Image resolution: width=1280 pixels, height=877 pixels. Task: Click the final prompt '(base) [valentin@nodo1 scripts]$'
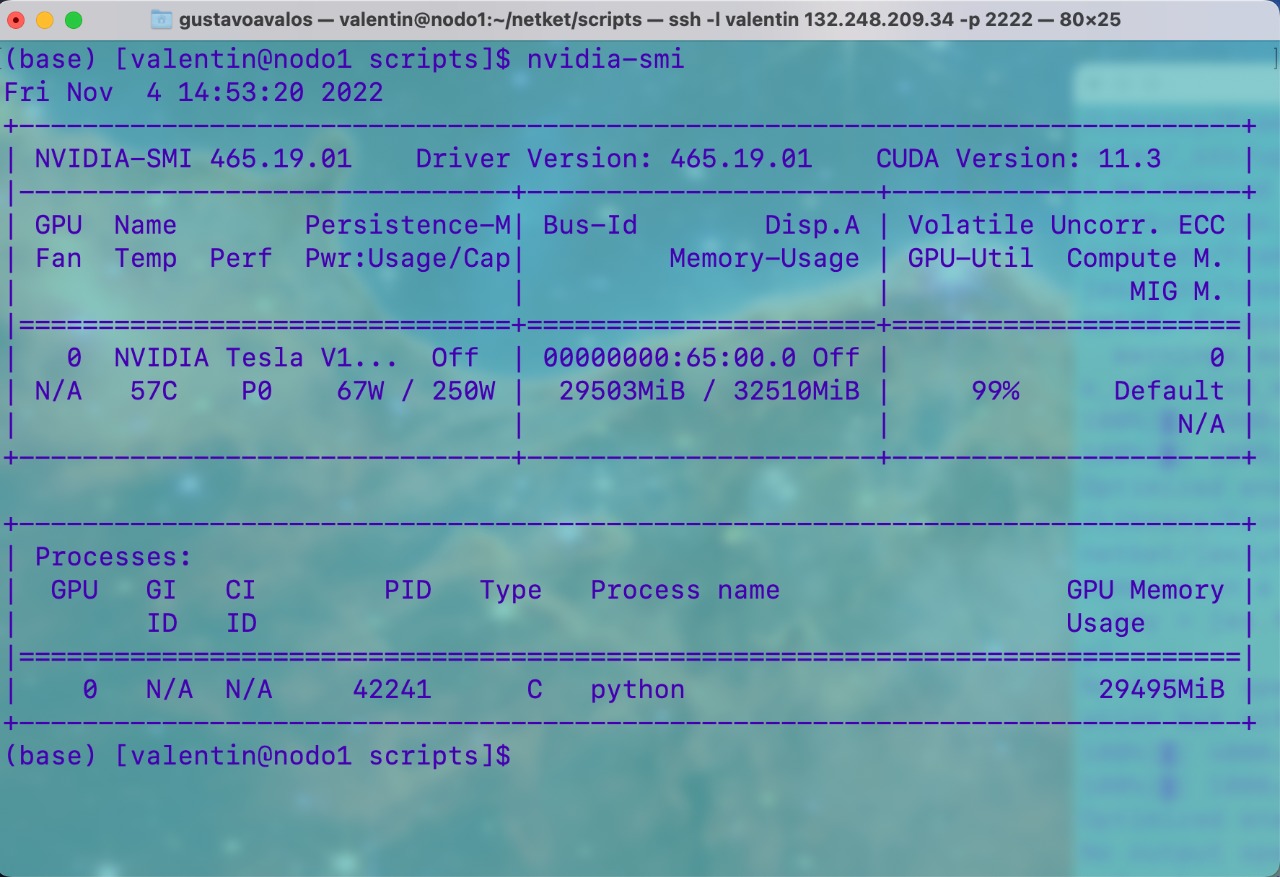point(257,756)
